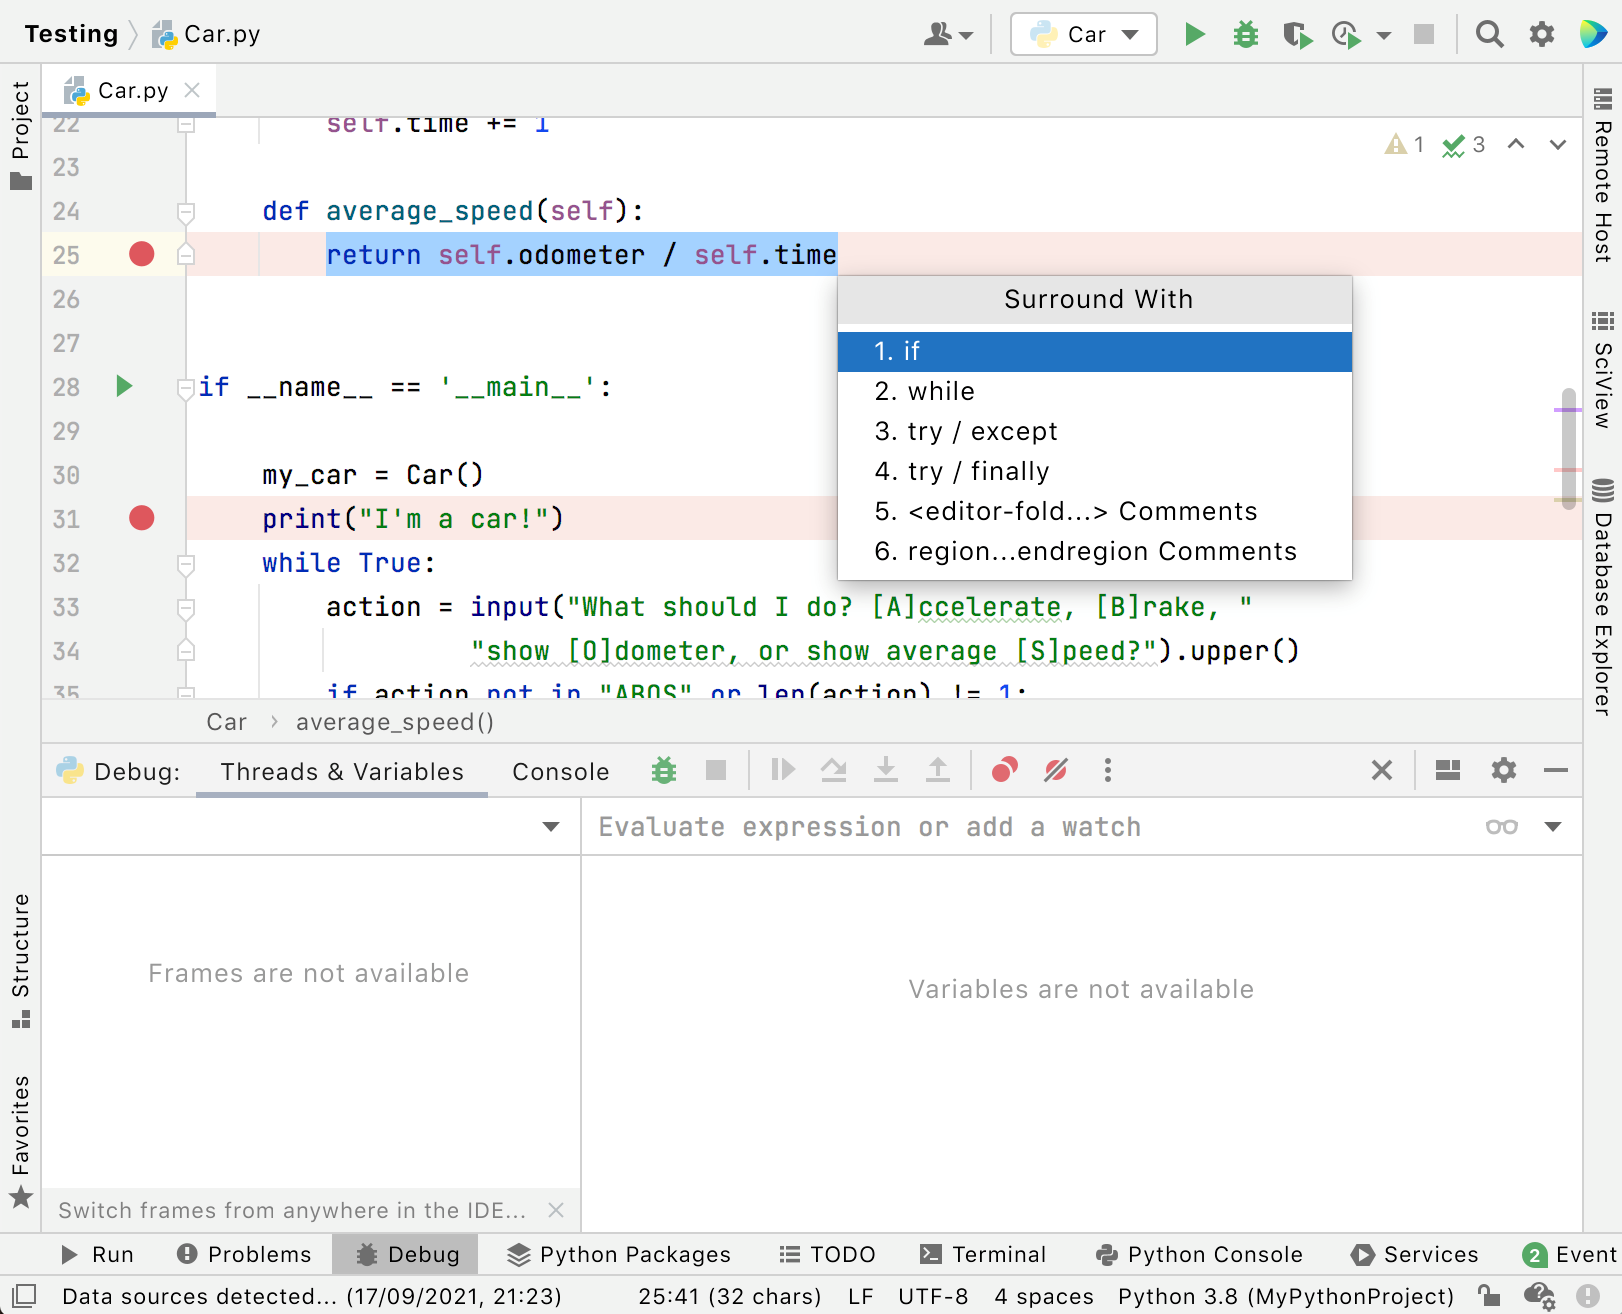Screen dimensions: 1622x1314
Task: Collapse the average_speed method fold on line 24
Action: click(185, 211)
